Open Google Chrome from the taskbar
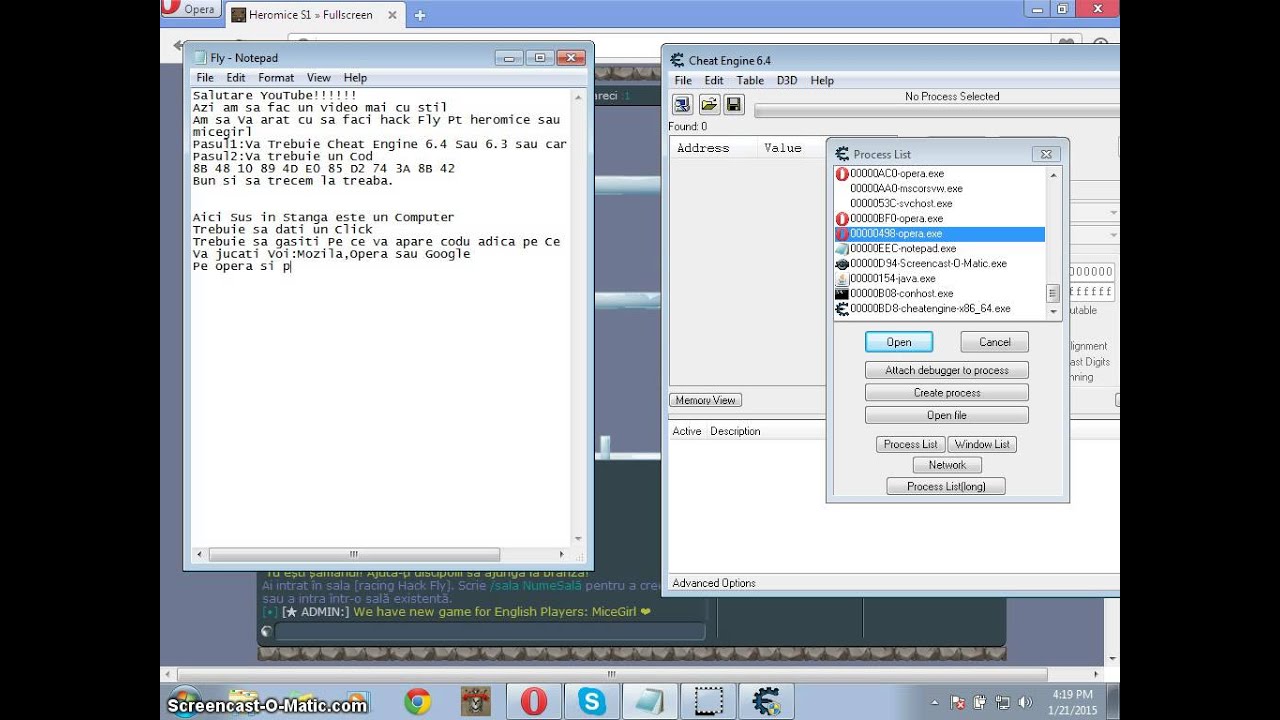The image size is (1280, 720). pyautogui.click(x=418, y=701)
